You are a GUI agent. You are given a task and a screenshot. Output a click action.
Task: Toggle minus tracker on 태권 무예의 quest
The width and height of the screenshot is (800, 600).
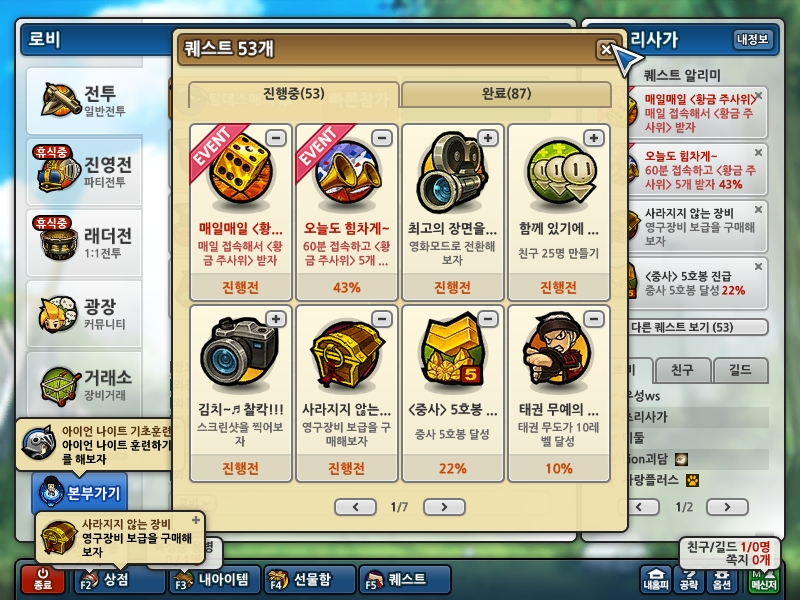coord(593,319)
